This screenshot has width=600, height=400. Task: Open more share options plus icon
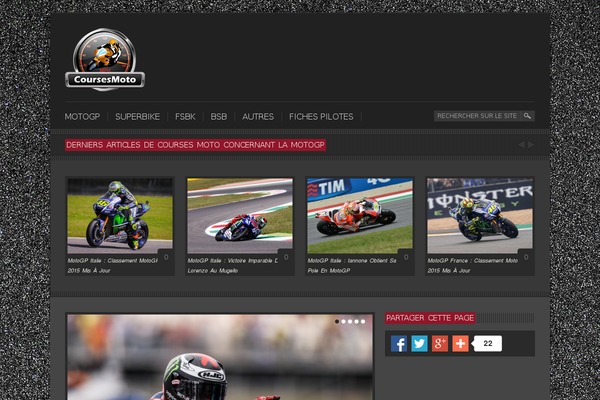(460, 344)
